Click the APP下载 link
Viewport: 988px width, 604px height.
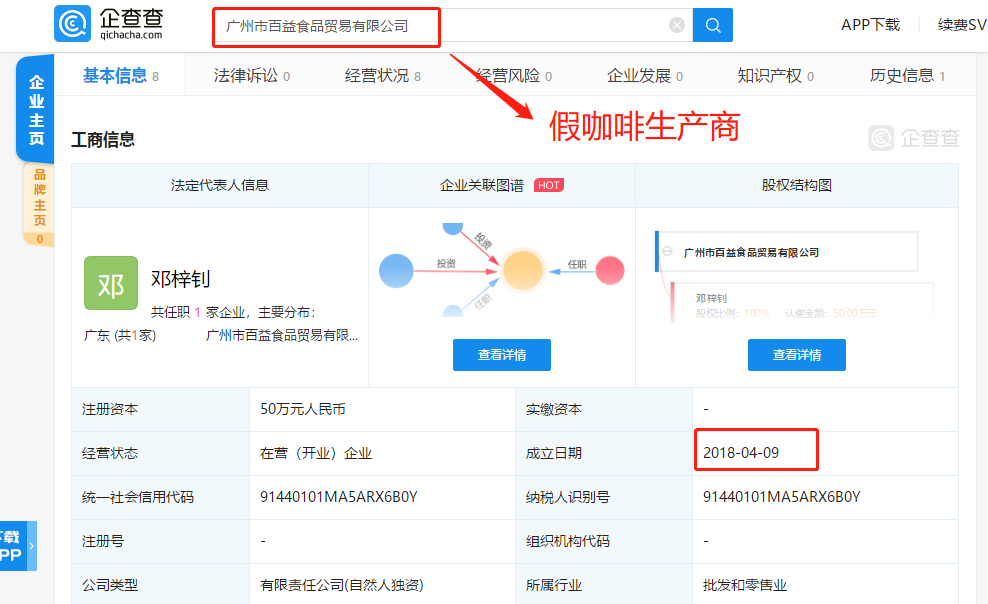click(870, 25)
